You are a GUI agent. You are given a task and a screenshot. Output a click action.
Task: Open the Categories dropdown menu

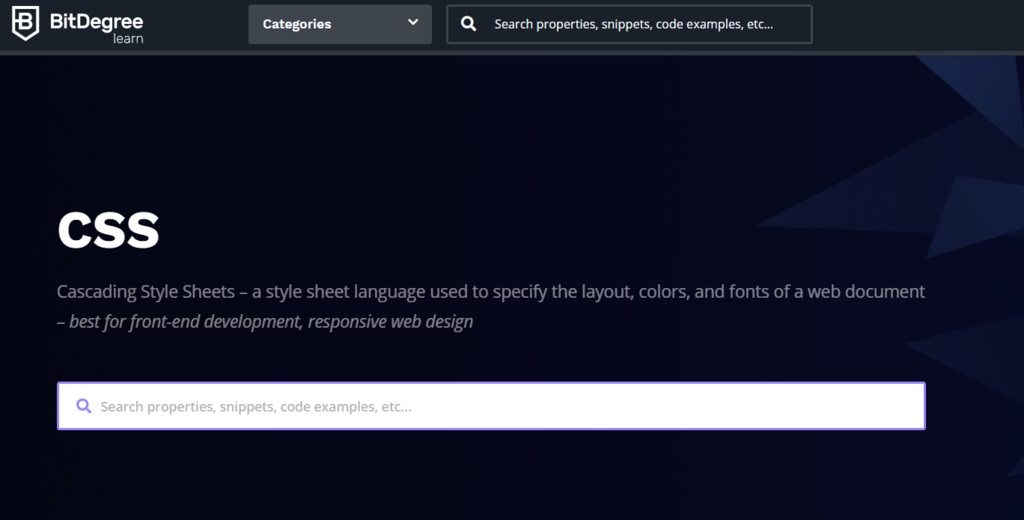tap(340, 24)
